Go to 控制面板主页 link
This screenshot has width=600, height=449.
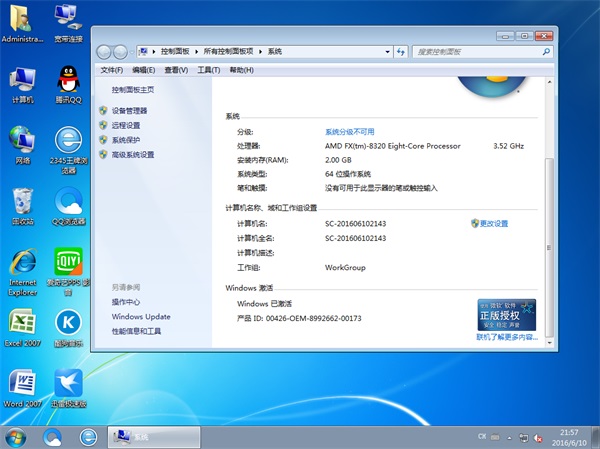[133, 90]
